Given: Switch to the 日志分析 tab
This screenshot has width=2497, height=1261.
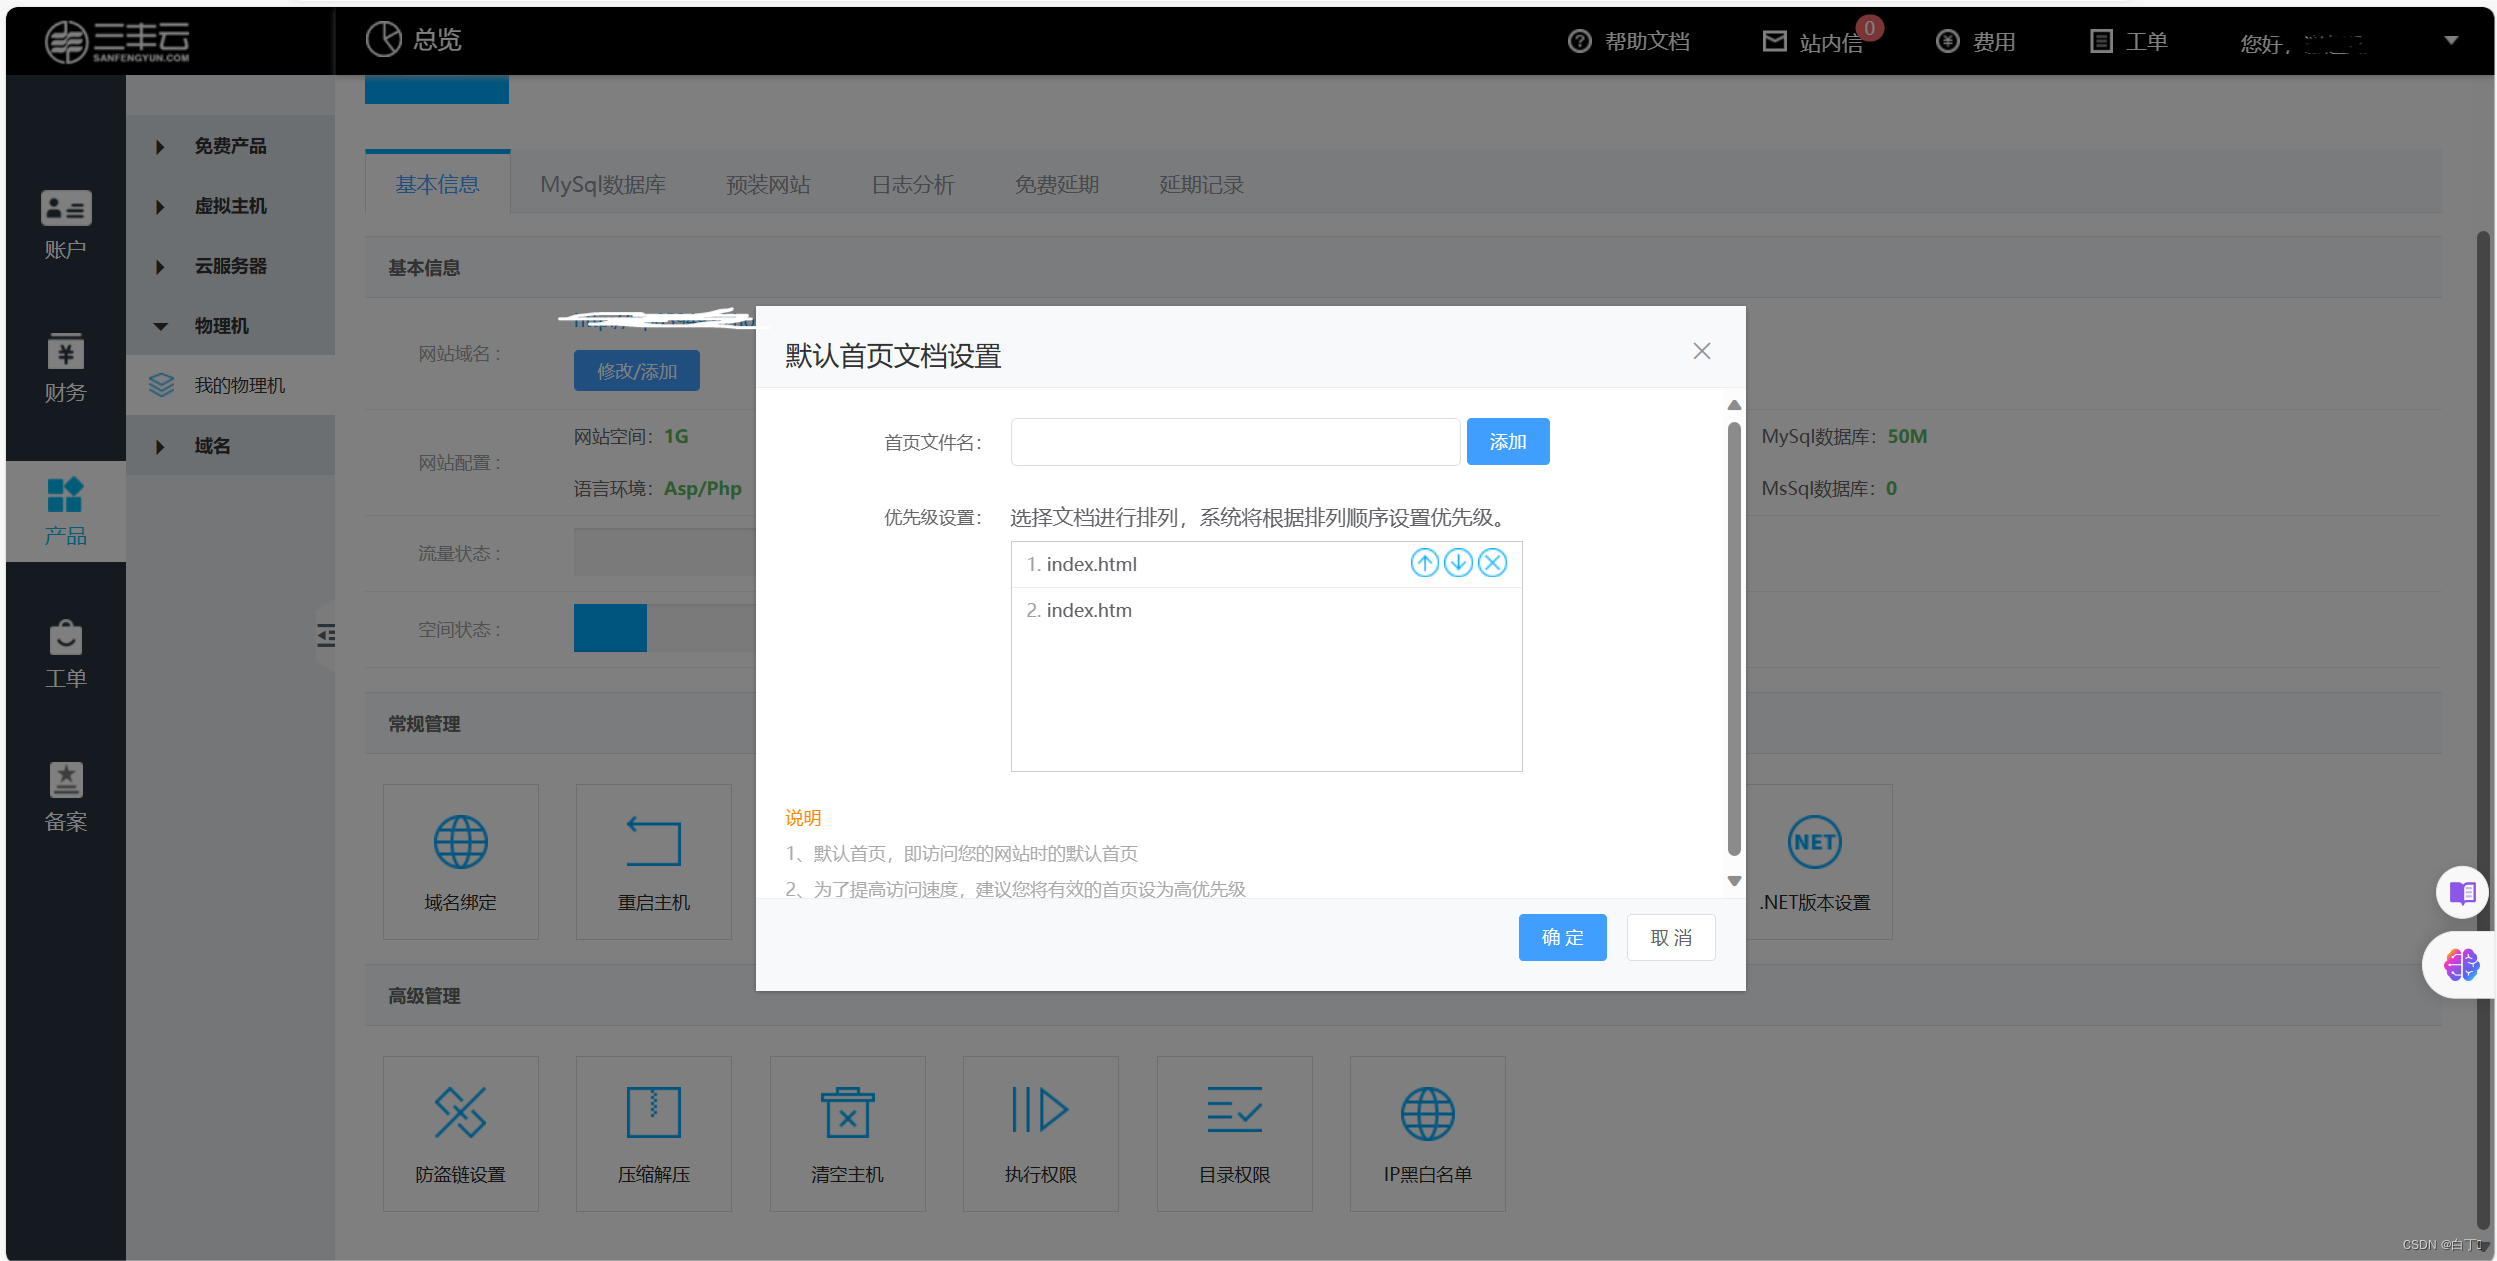Looking at the screenshot, I should [913, 184].
